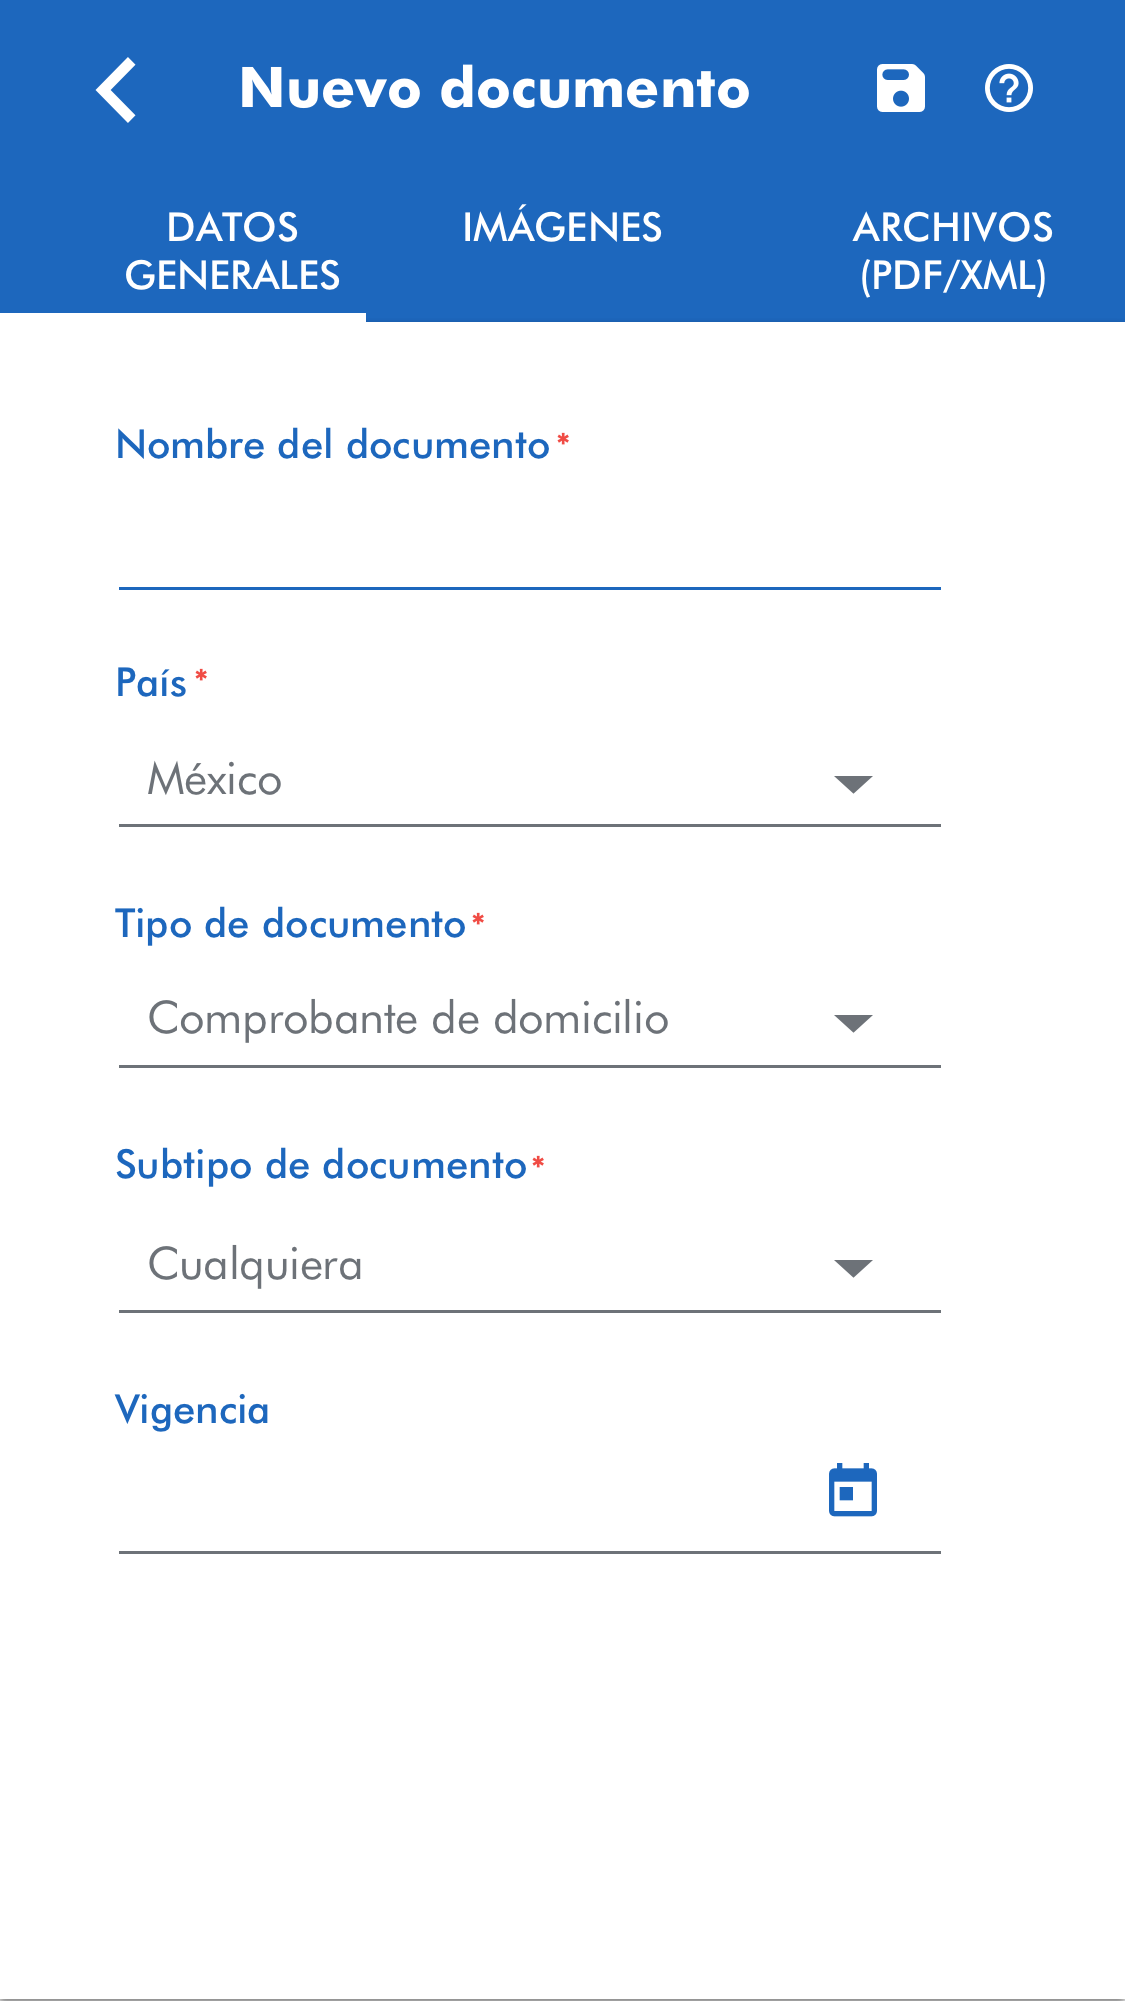Switch to the Imágenes tab
The height and width of the screenshot is (2001, 1125).
(562, 228)
